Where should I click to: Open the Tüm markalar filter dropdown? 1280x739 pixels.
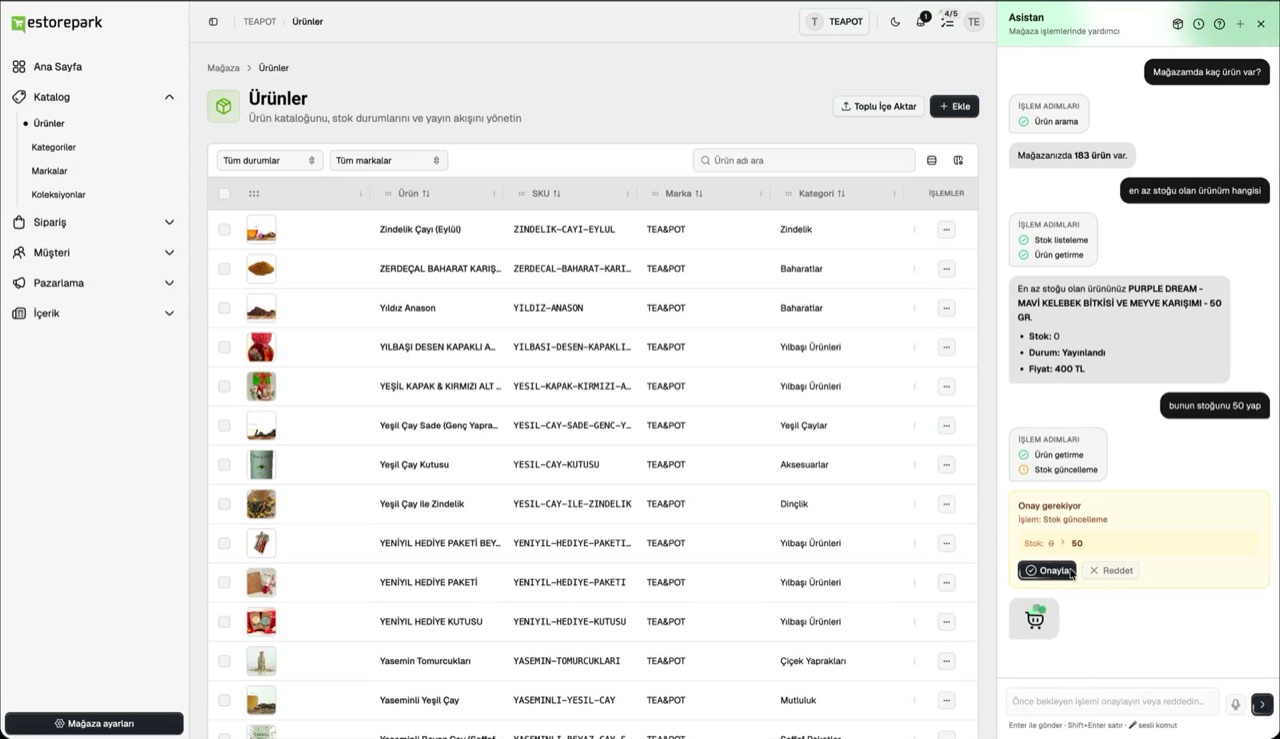(388, 160)
